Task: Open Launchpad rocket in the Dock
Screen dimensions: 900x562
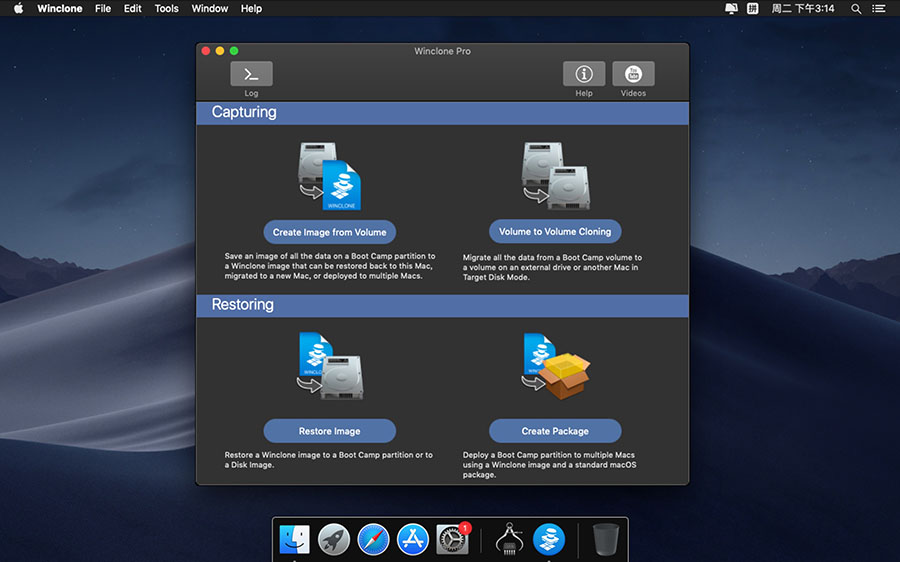Action: (x=333, y=540)
